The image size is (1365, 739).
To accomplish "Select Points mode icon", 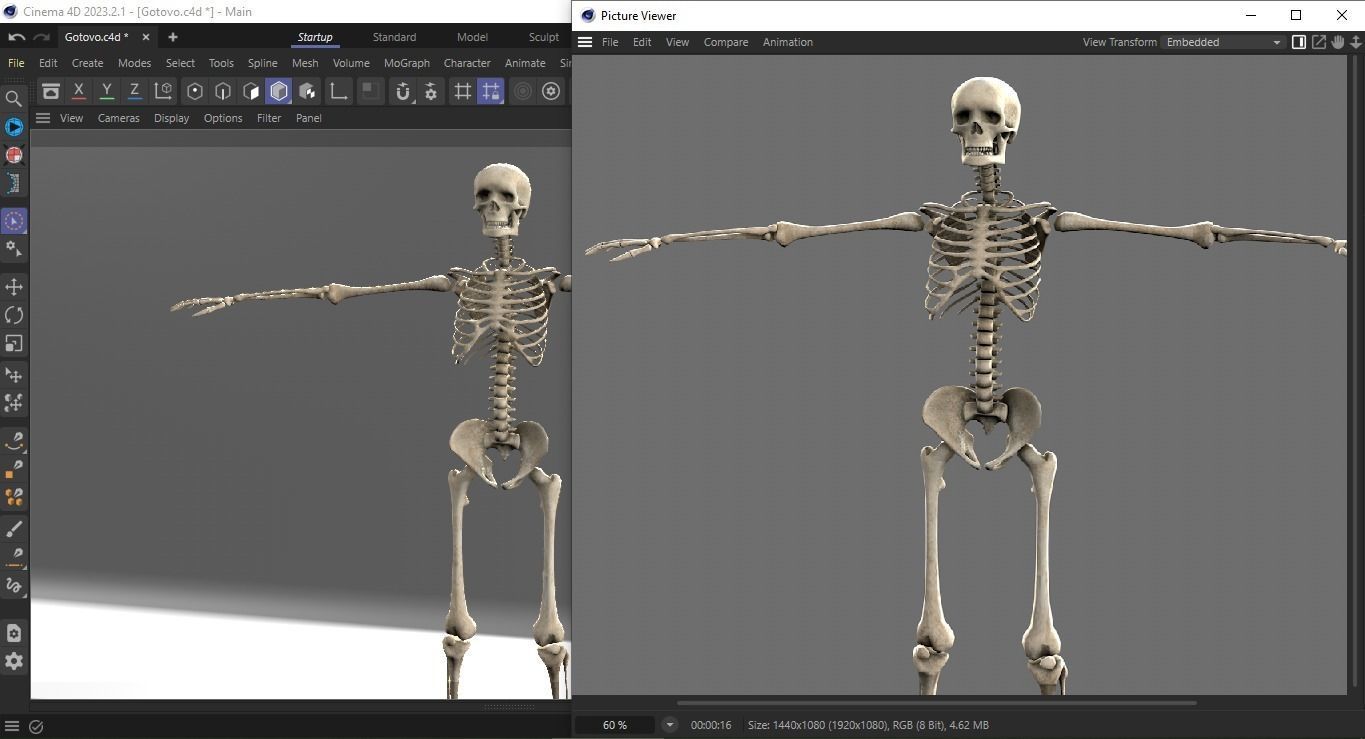I will 195,91.
